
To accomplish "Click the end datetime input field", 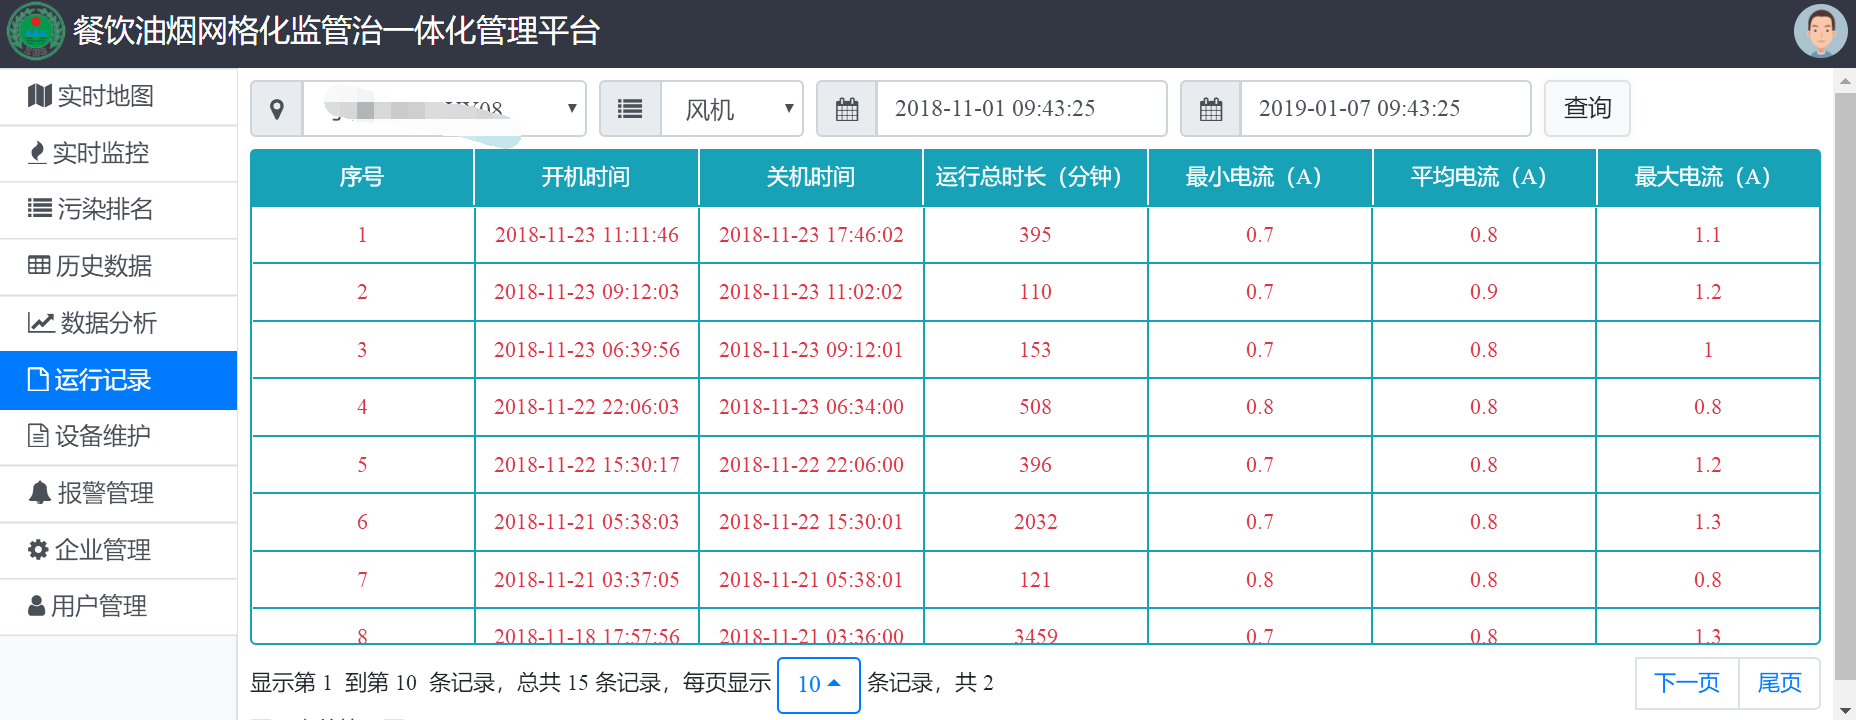I will [1385, 109].
